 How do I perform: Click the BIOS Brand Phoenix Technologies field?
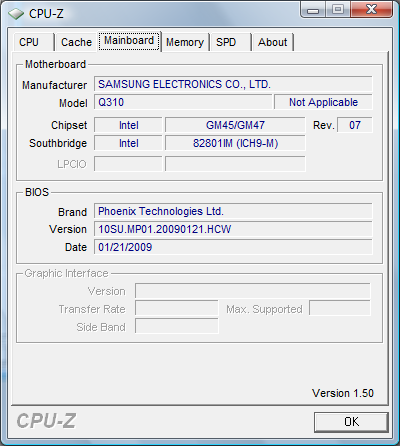coord(233,211)
